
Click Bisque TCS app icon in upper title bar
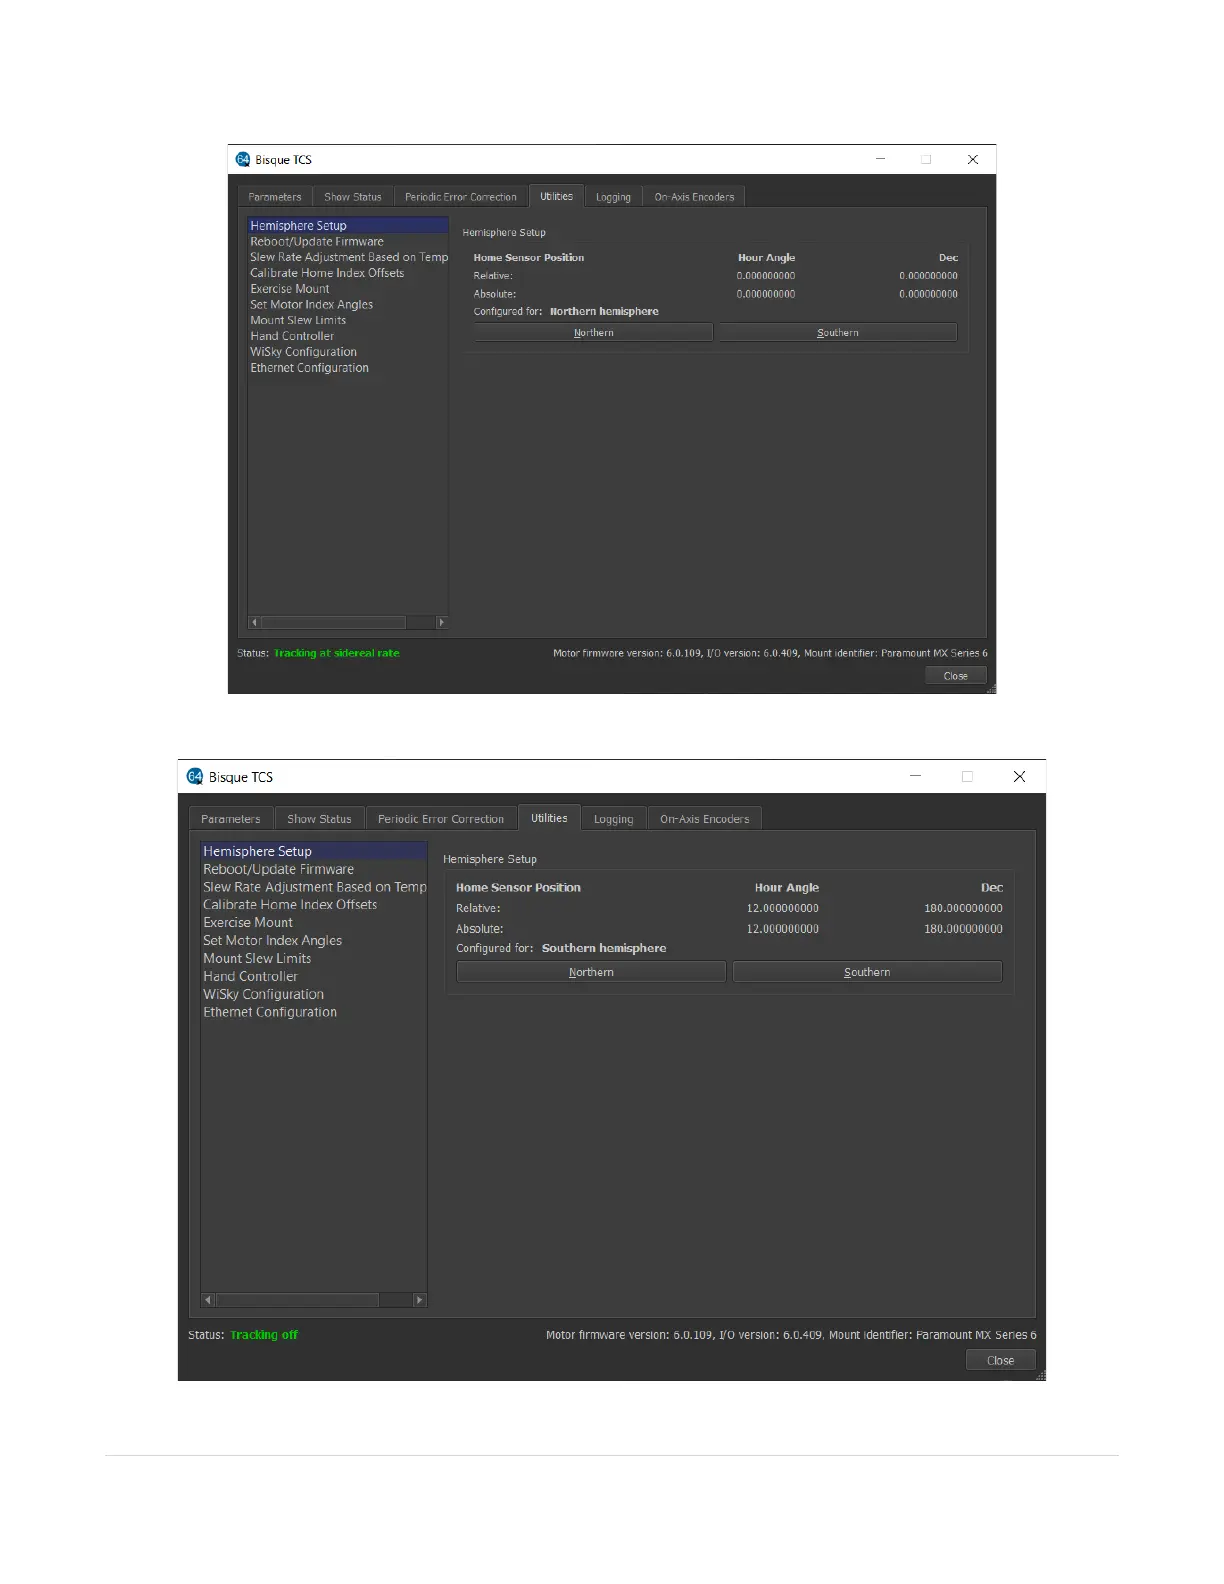(243, 160)
